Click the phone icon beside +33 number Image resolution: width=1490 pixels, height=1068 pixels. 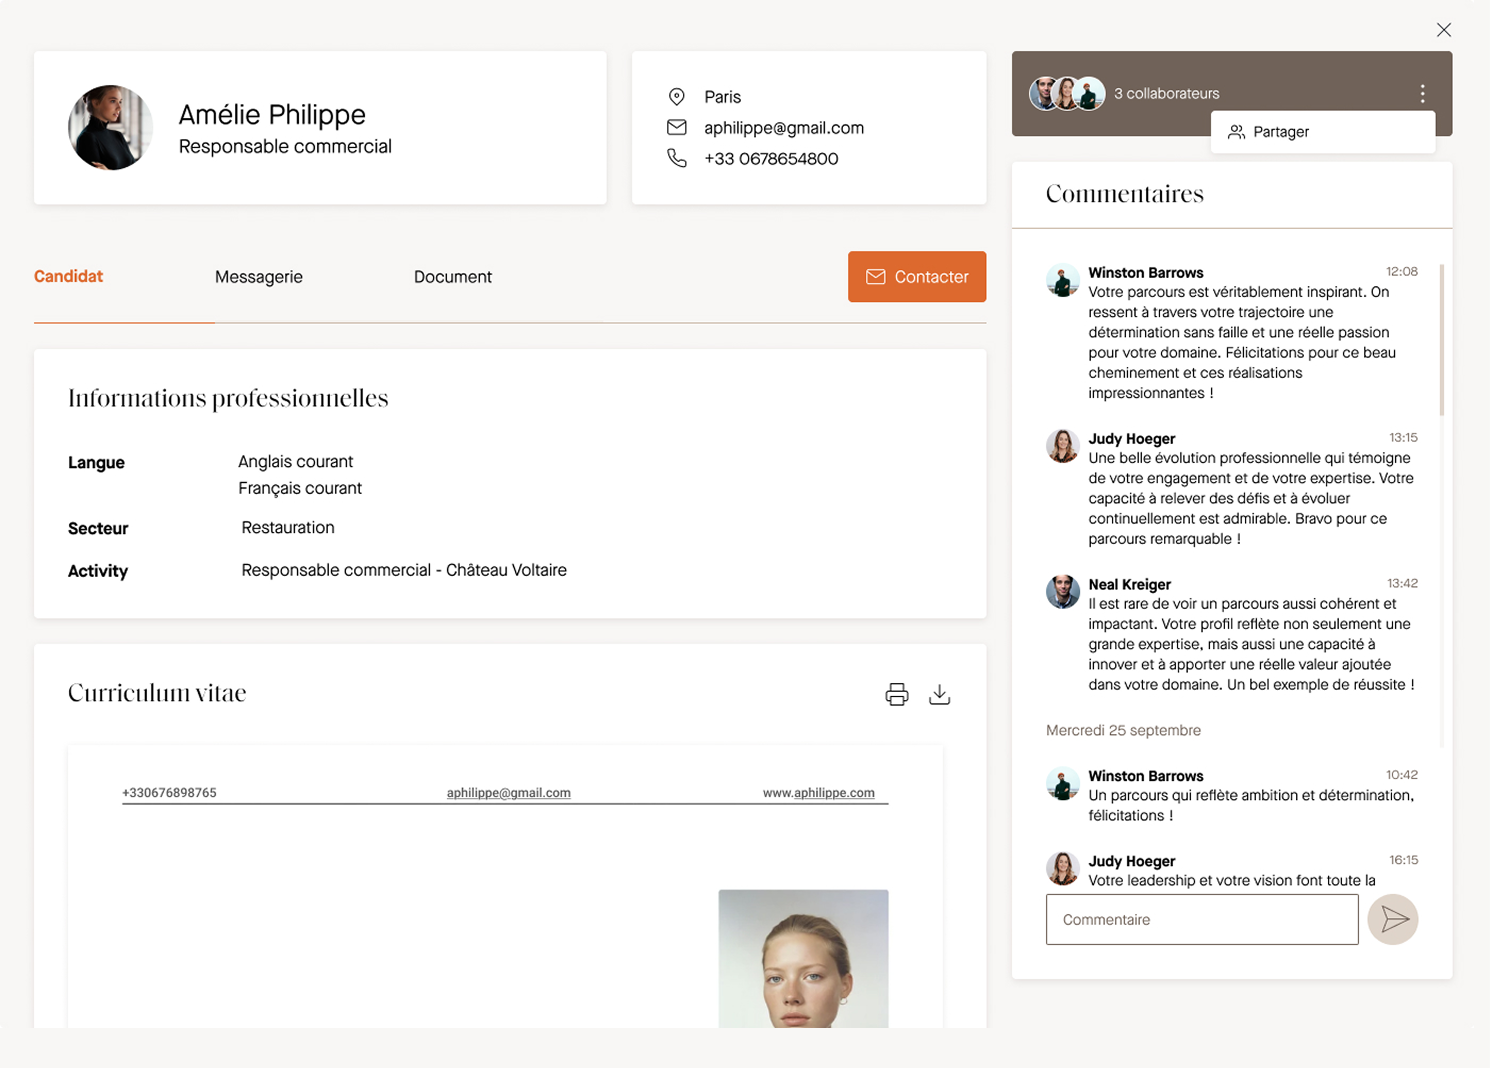pos(677,159)
